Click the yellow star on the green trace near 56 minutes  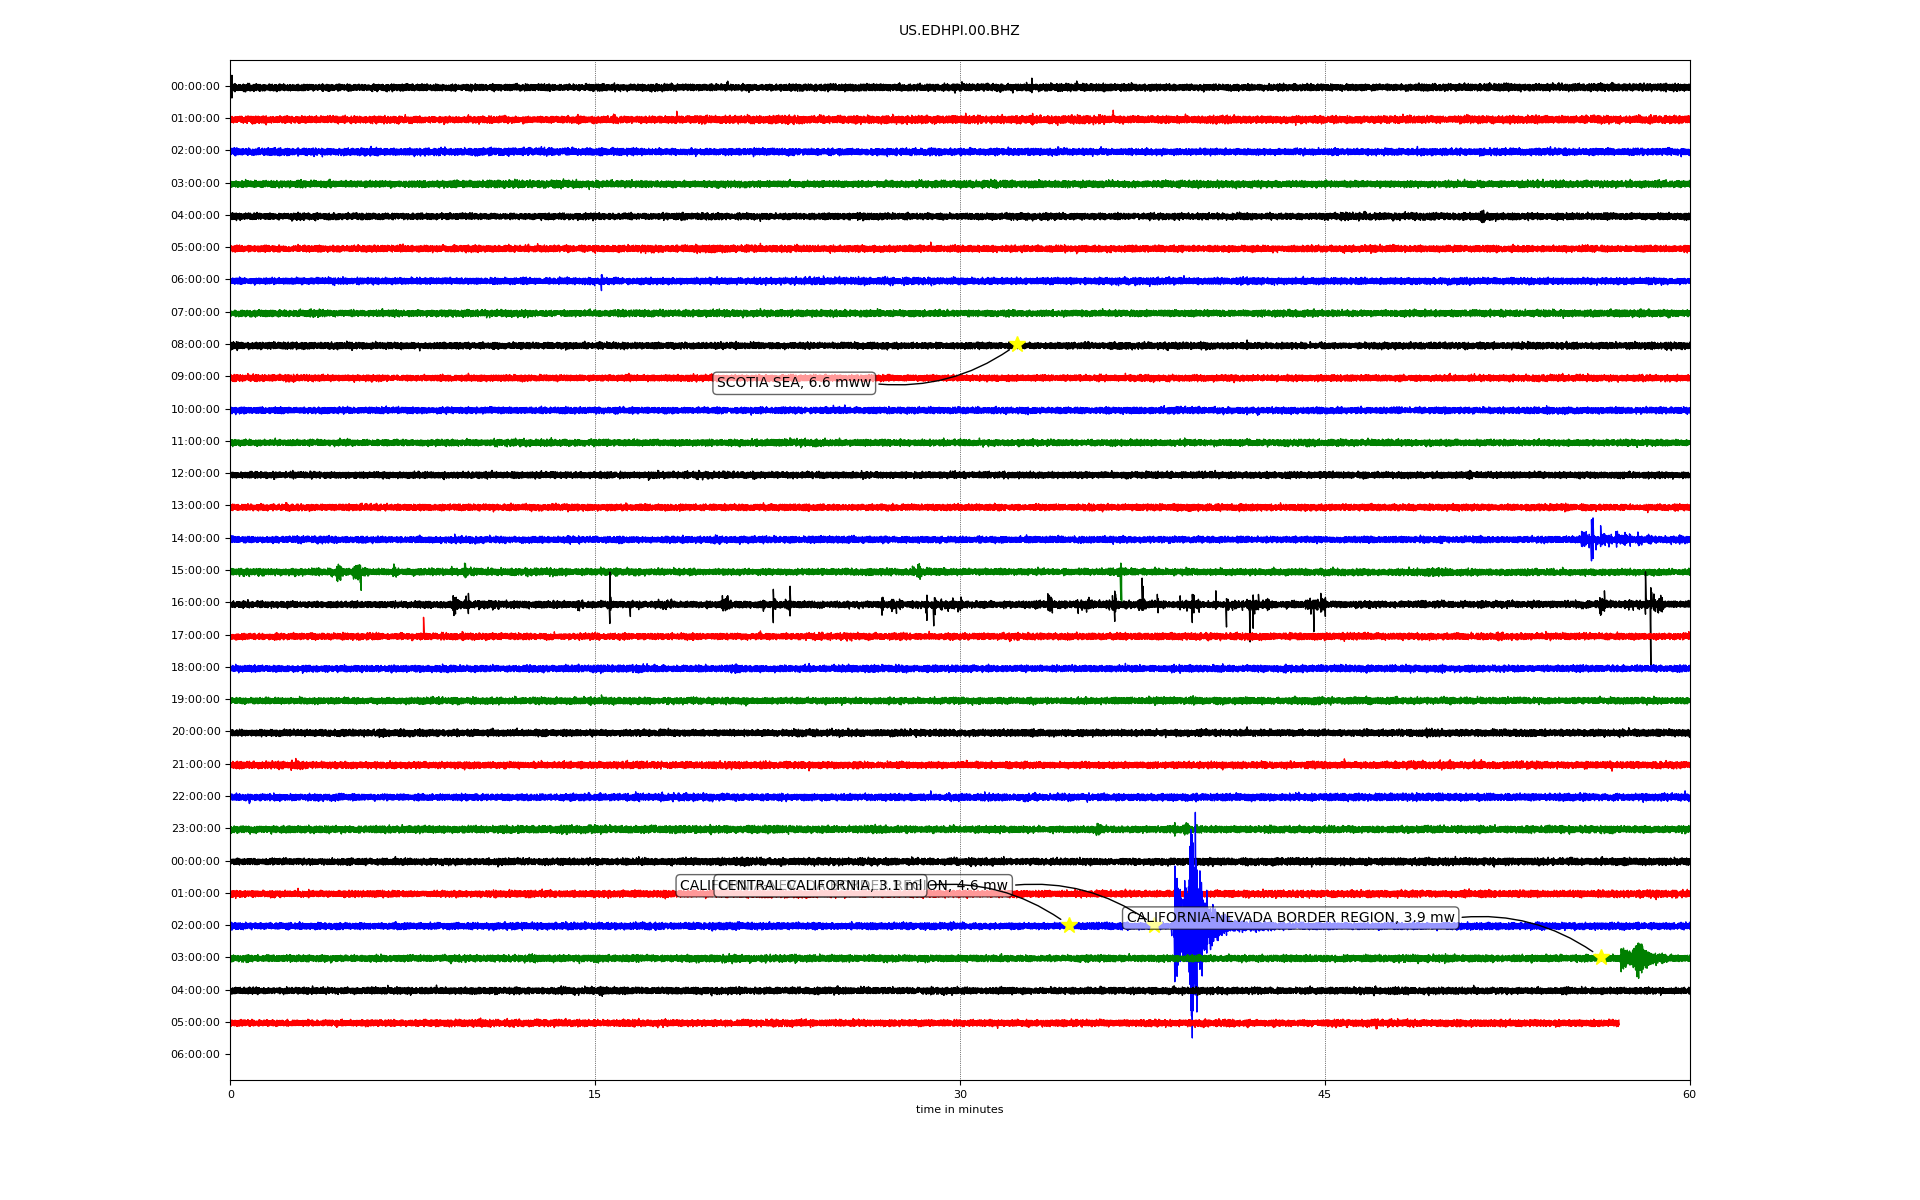(x=1601, y=957)
